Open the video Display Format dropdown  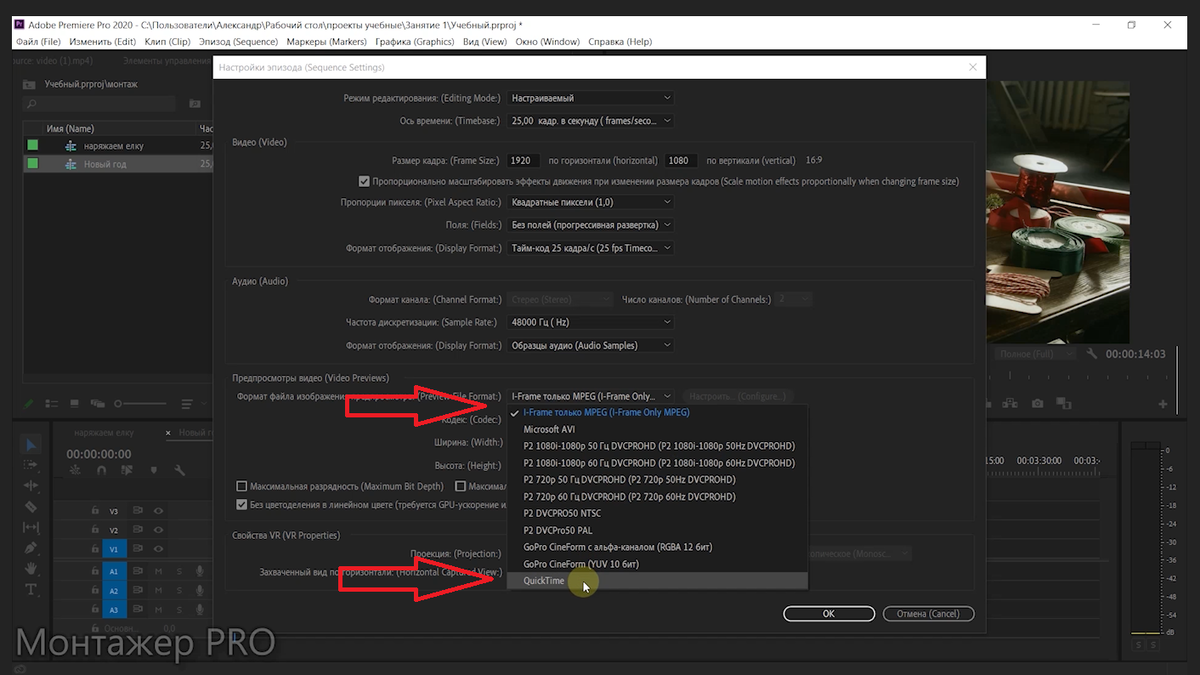click(590, 248)
